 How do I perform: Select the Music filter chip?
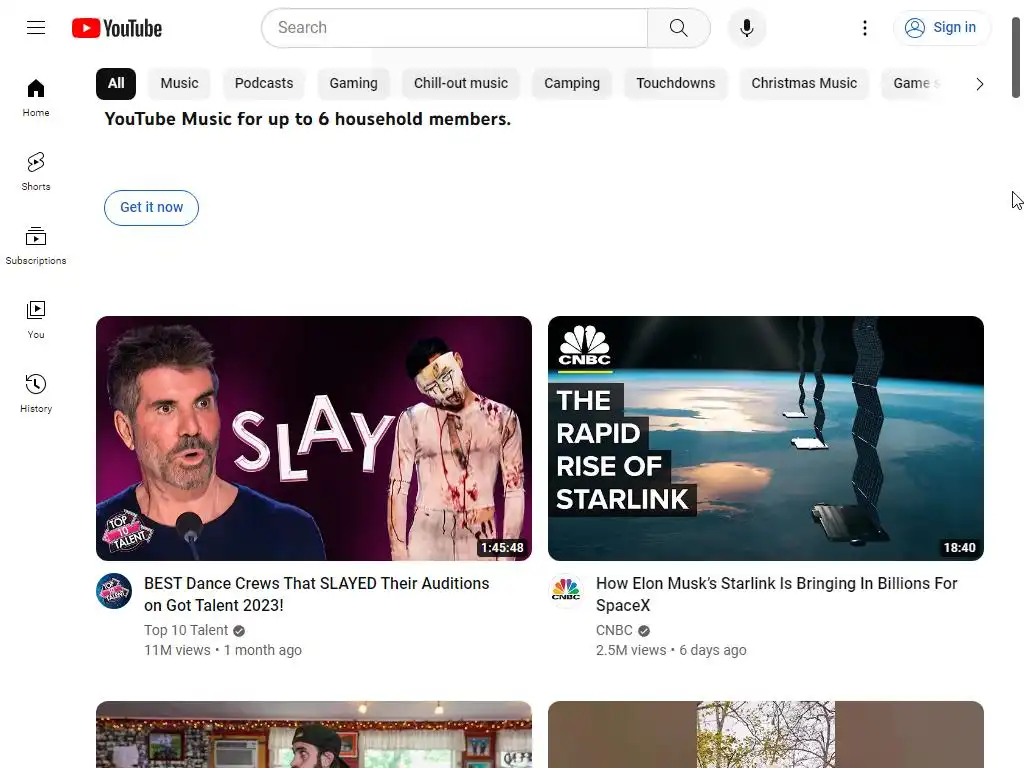(x=180, y=84)
